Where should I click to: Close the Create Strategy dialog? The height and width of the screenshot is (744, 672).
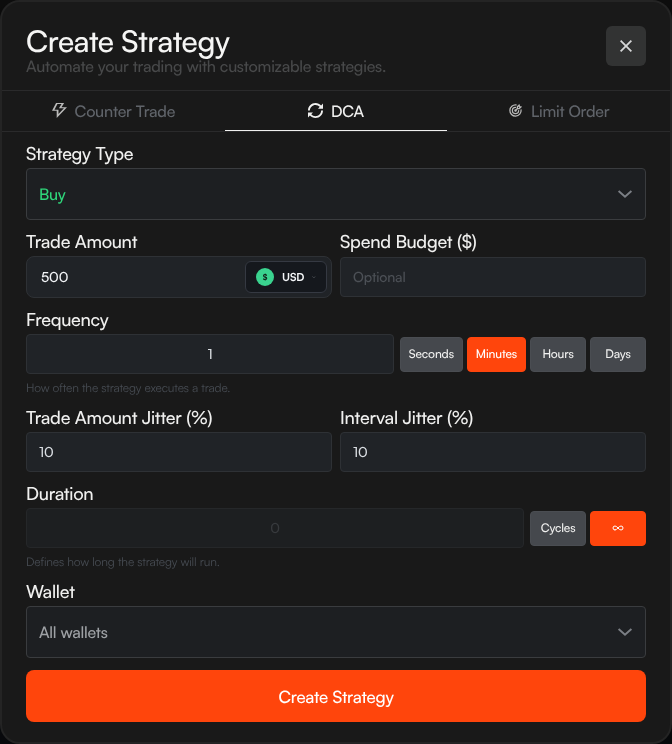(625, 46)
